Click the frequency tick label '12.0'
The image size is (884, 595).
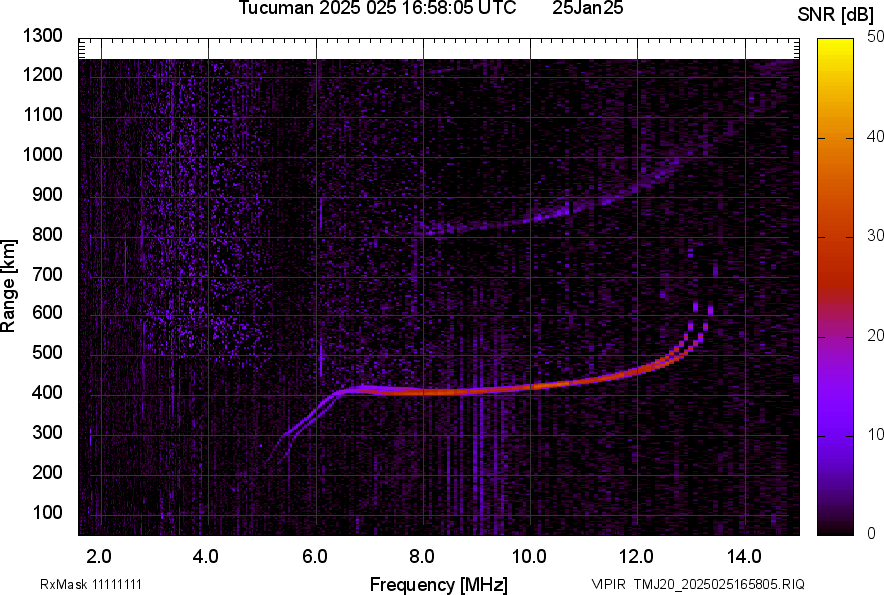pos(636,557)
